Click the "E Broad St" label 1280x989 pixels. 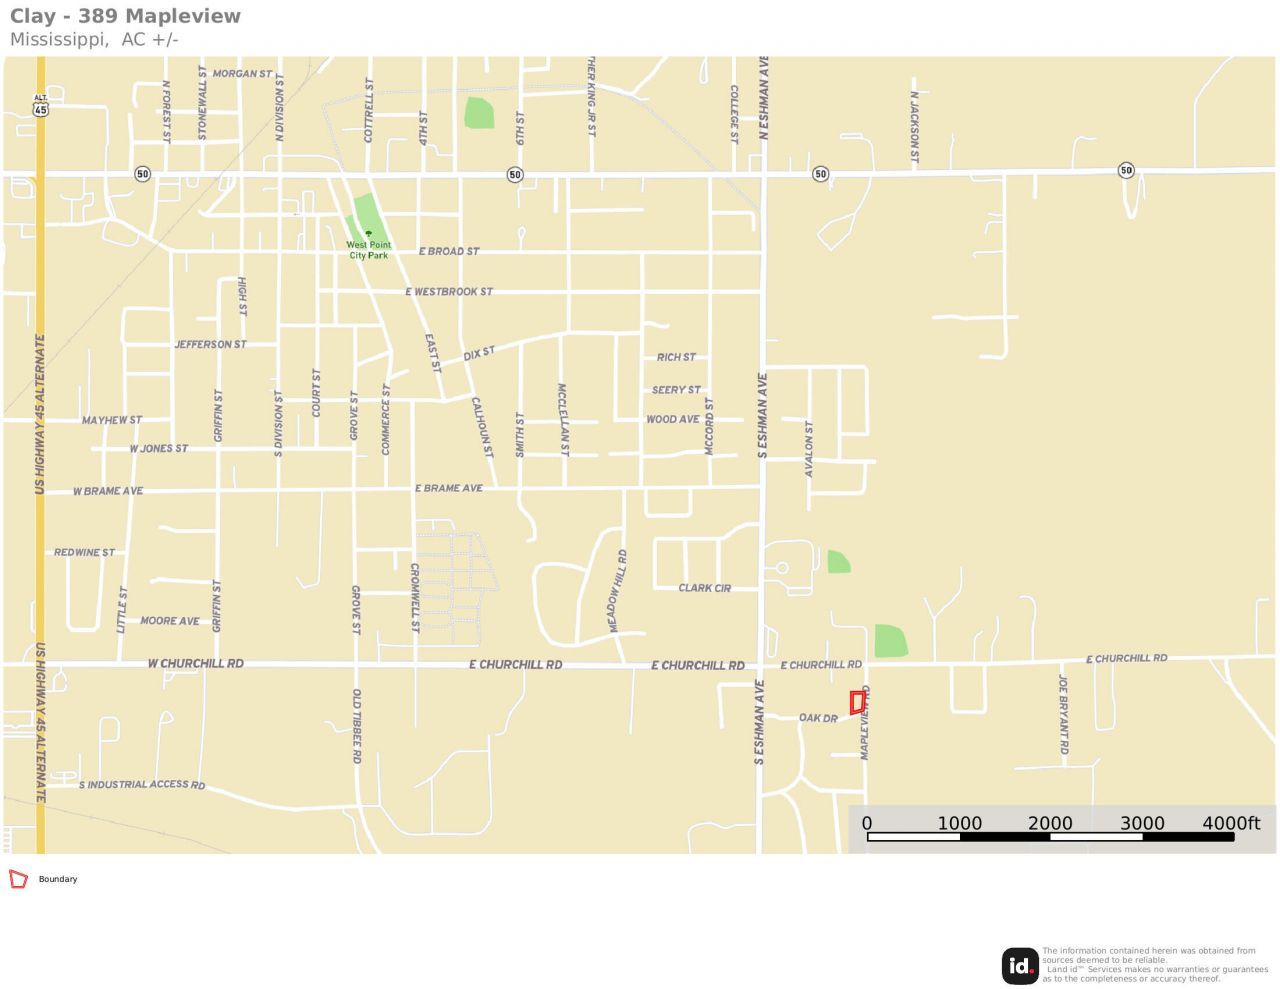point(449,252)
